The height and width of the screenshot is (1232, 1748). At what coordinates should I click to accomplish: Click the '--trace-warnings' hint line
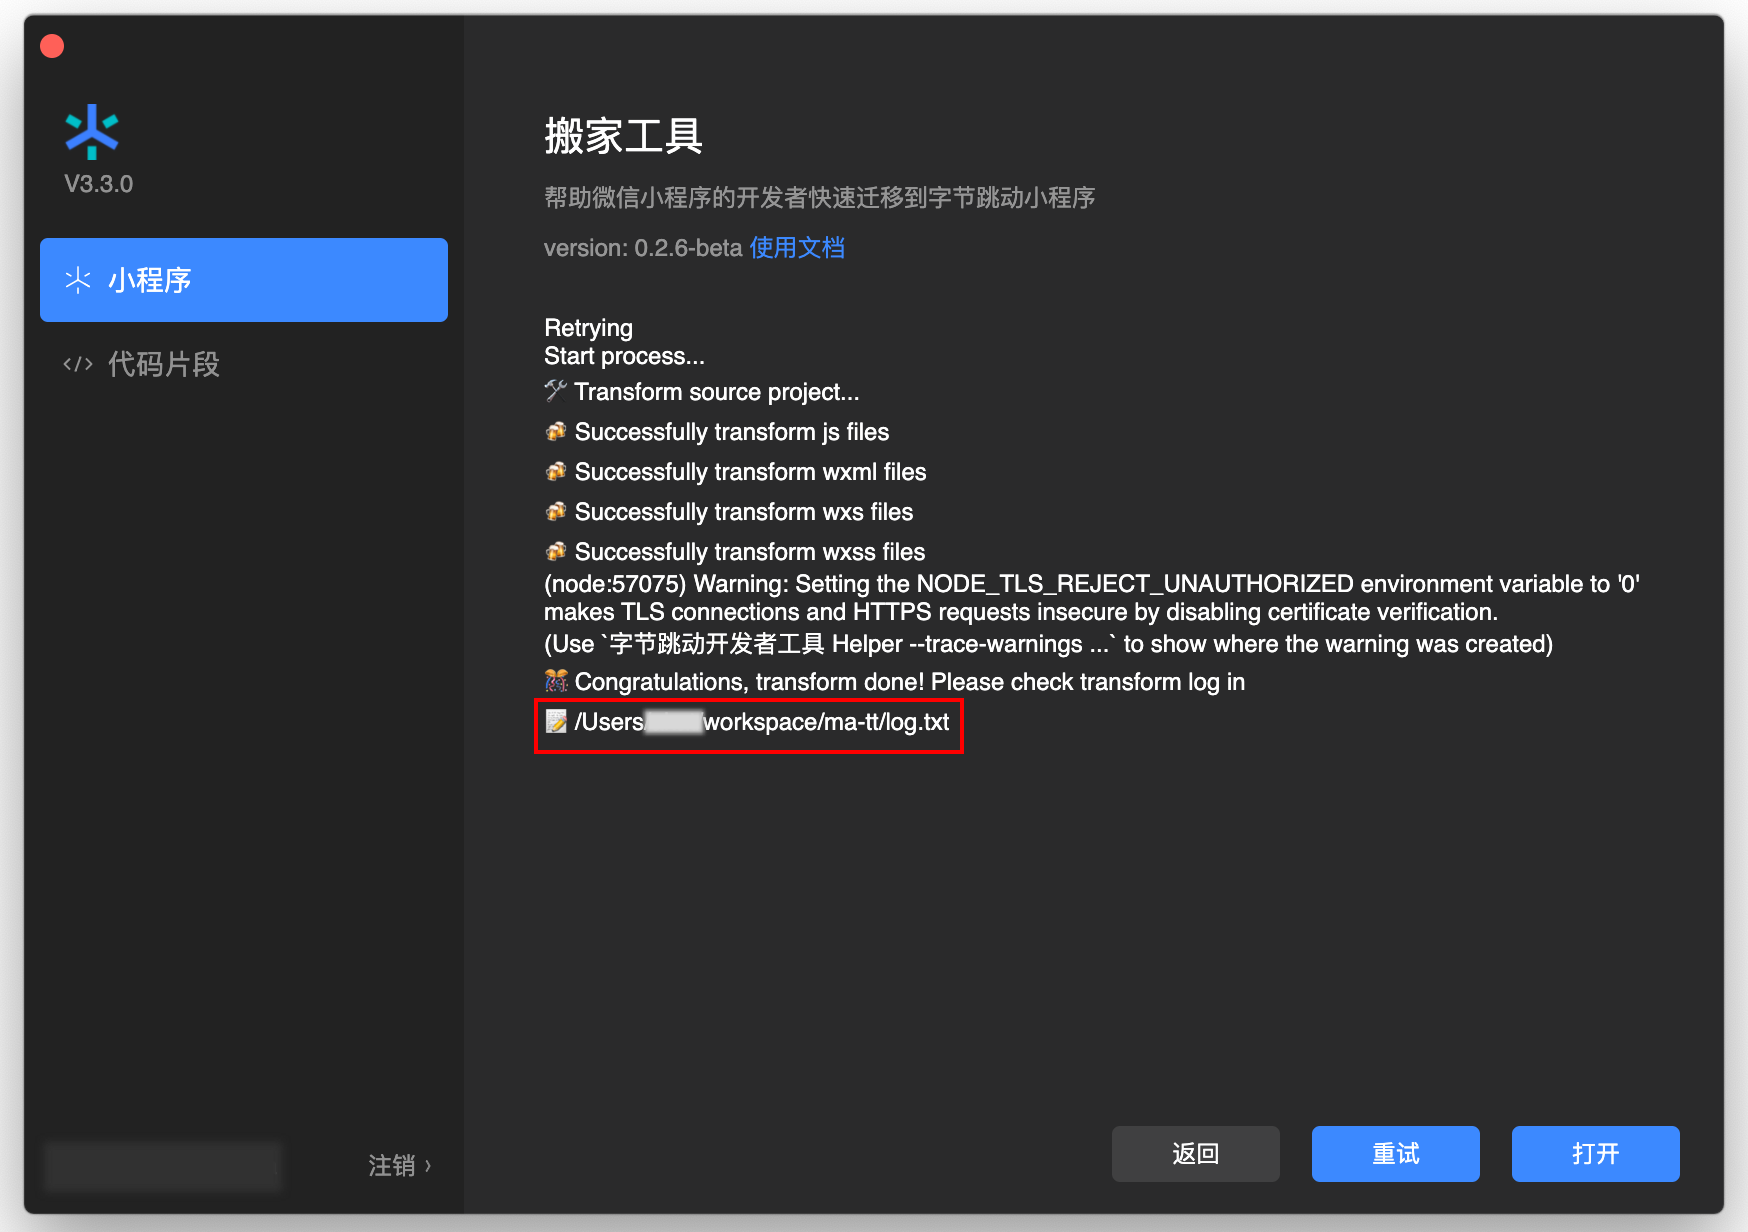point(1048,644)
